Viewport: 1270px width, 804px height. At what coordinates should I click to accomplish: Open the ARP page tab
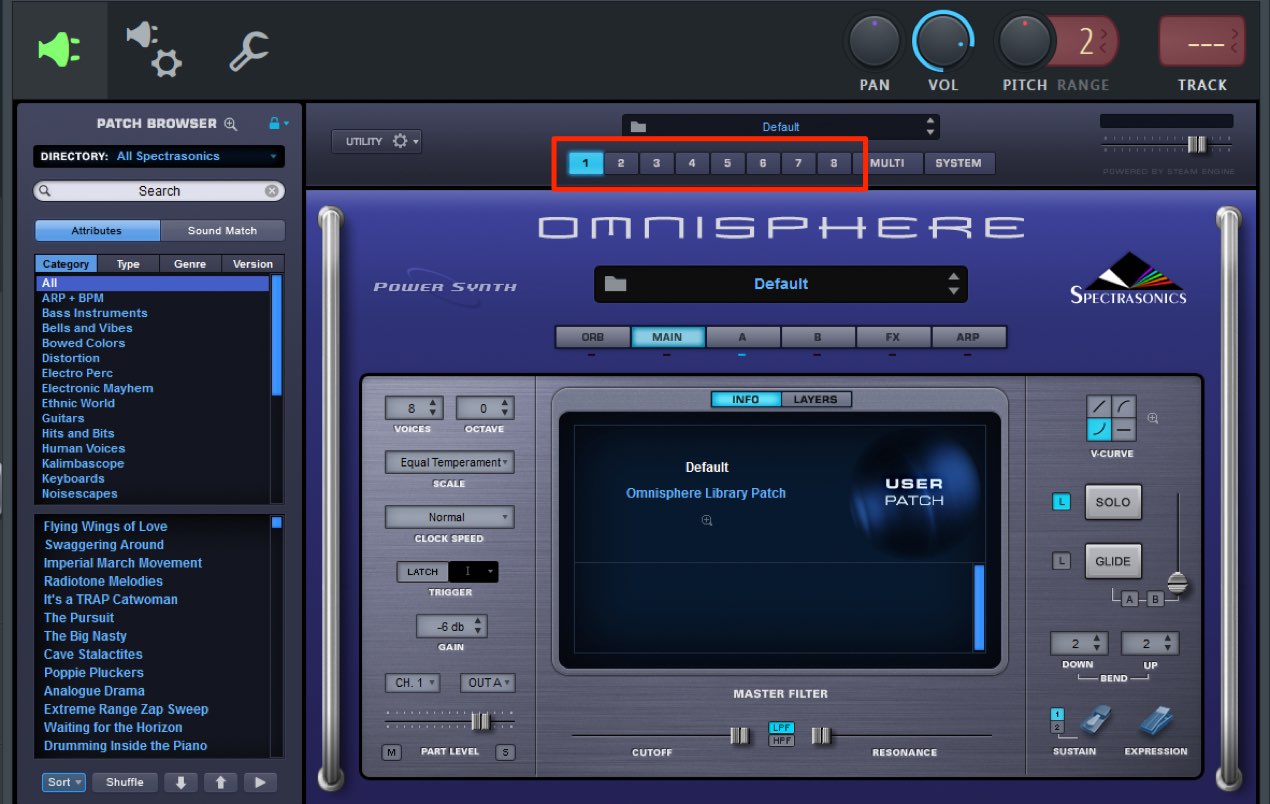tap(968, 337)
